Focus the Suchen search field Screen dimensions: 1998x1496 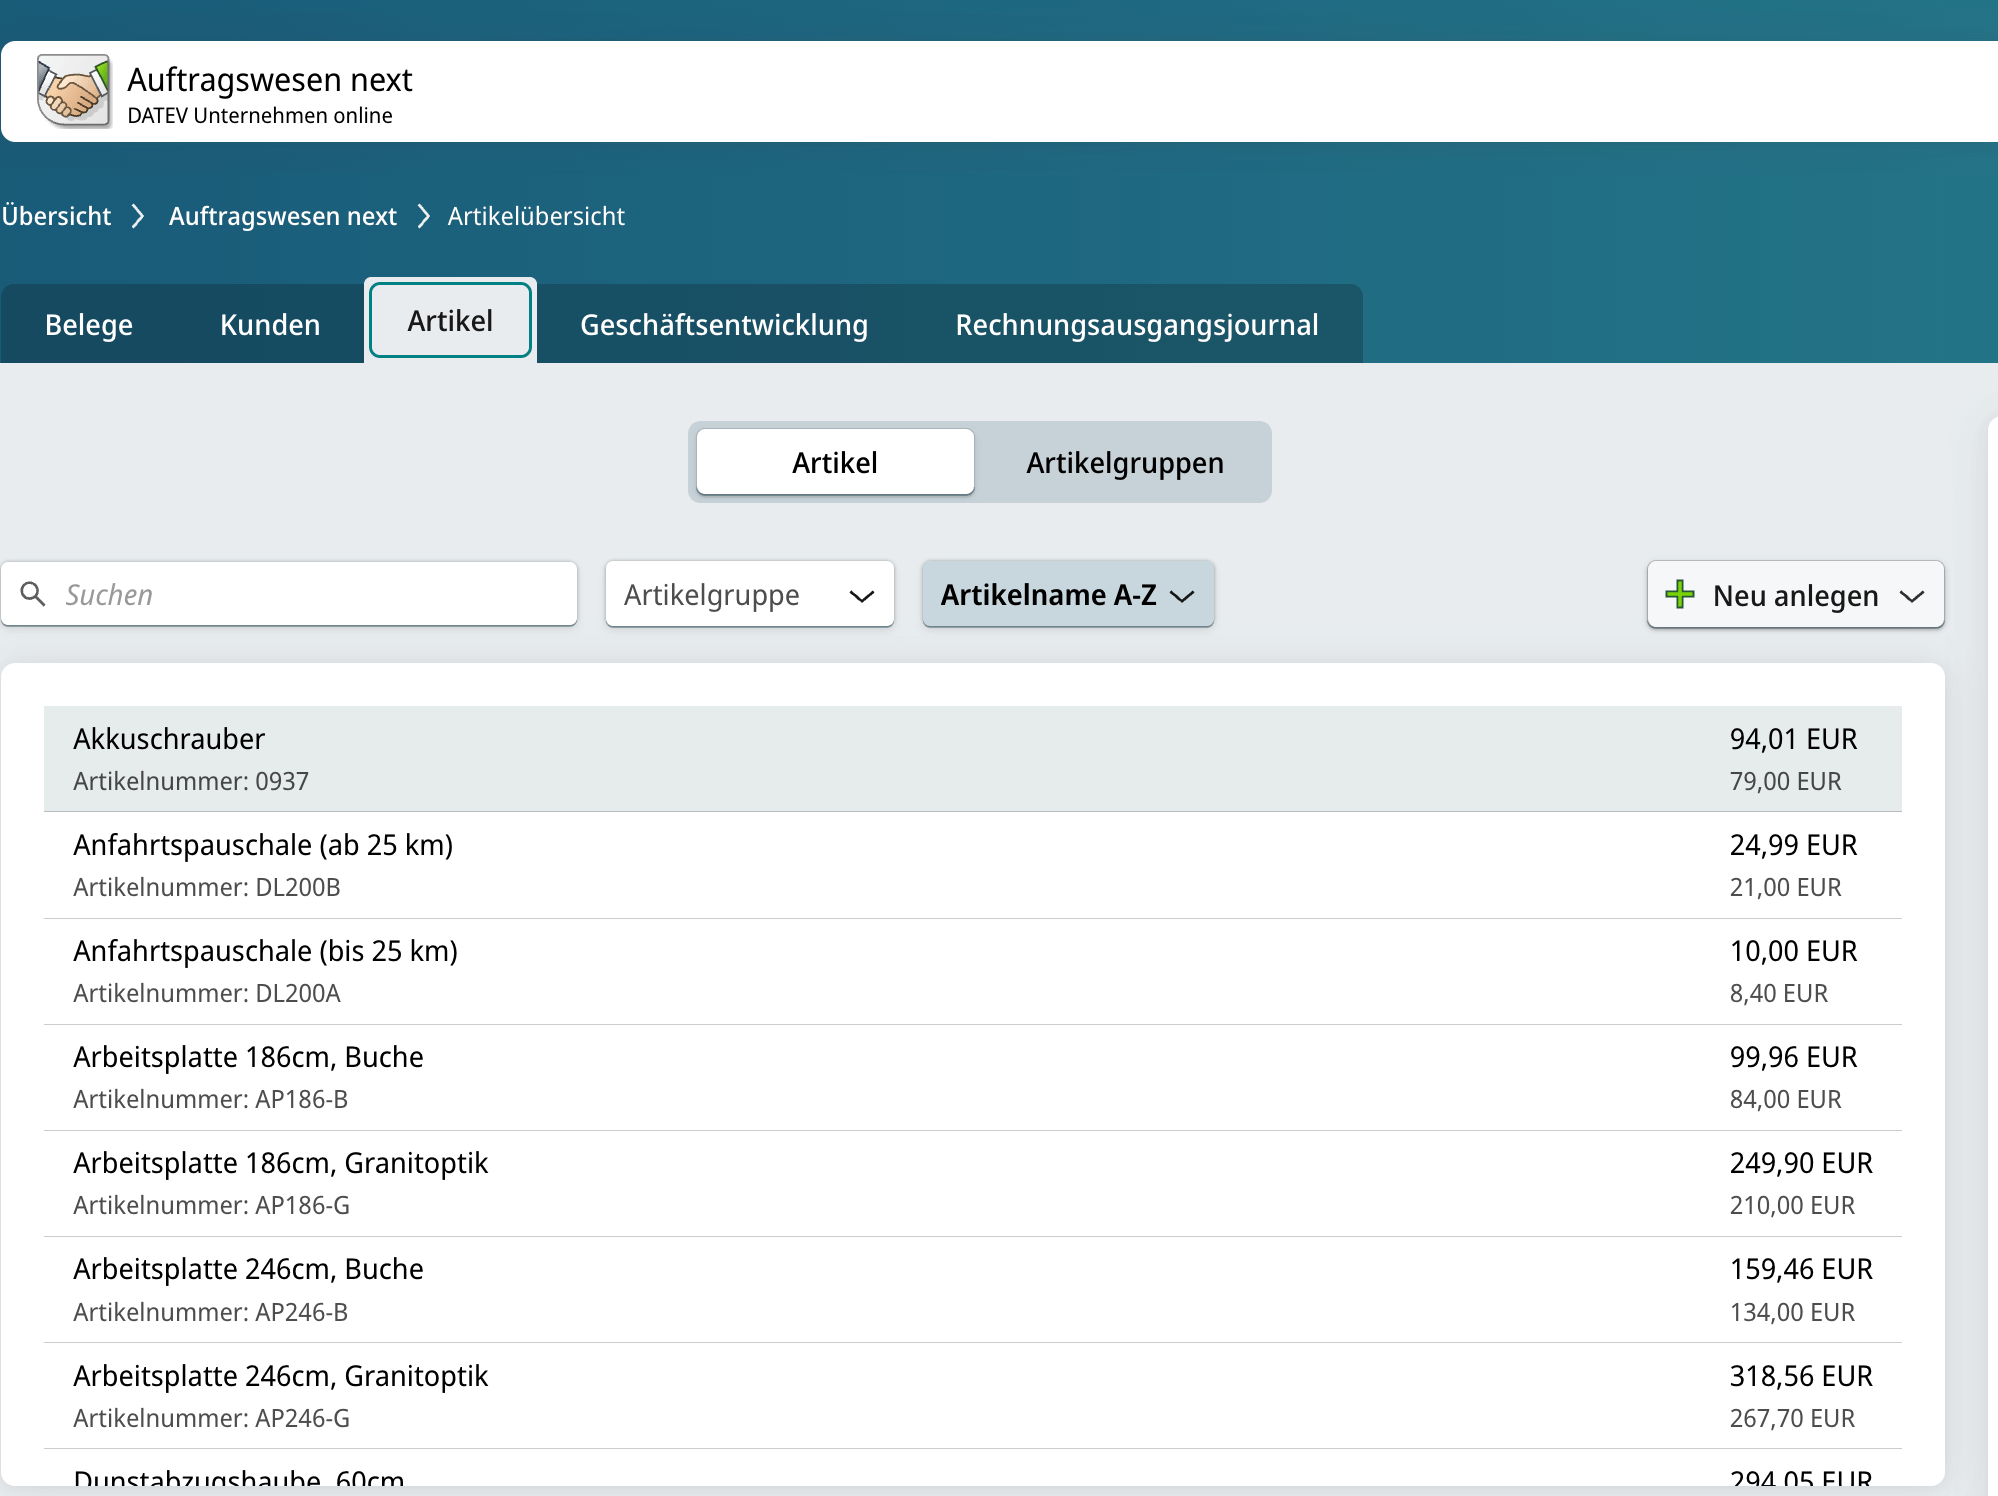(310, 595)
